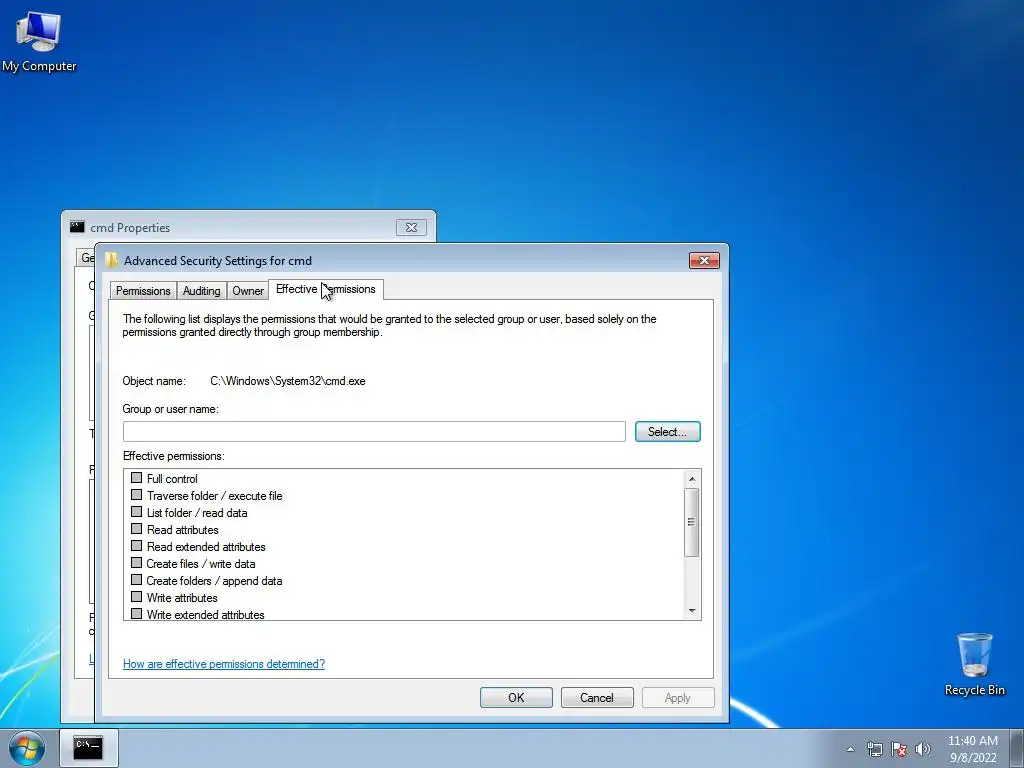Click the permissions list scrollbar thumb
Screen dimensions: 1024x768
click(x=692, y=522)
